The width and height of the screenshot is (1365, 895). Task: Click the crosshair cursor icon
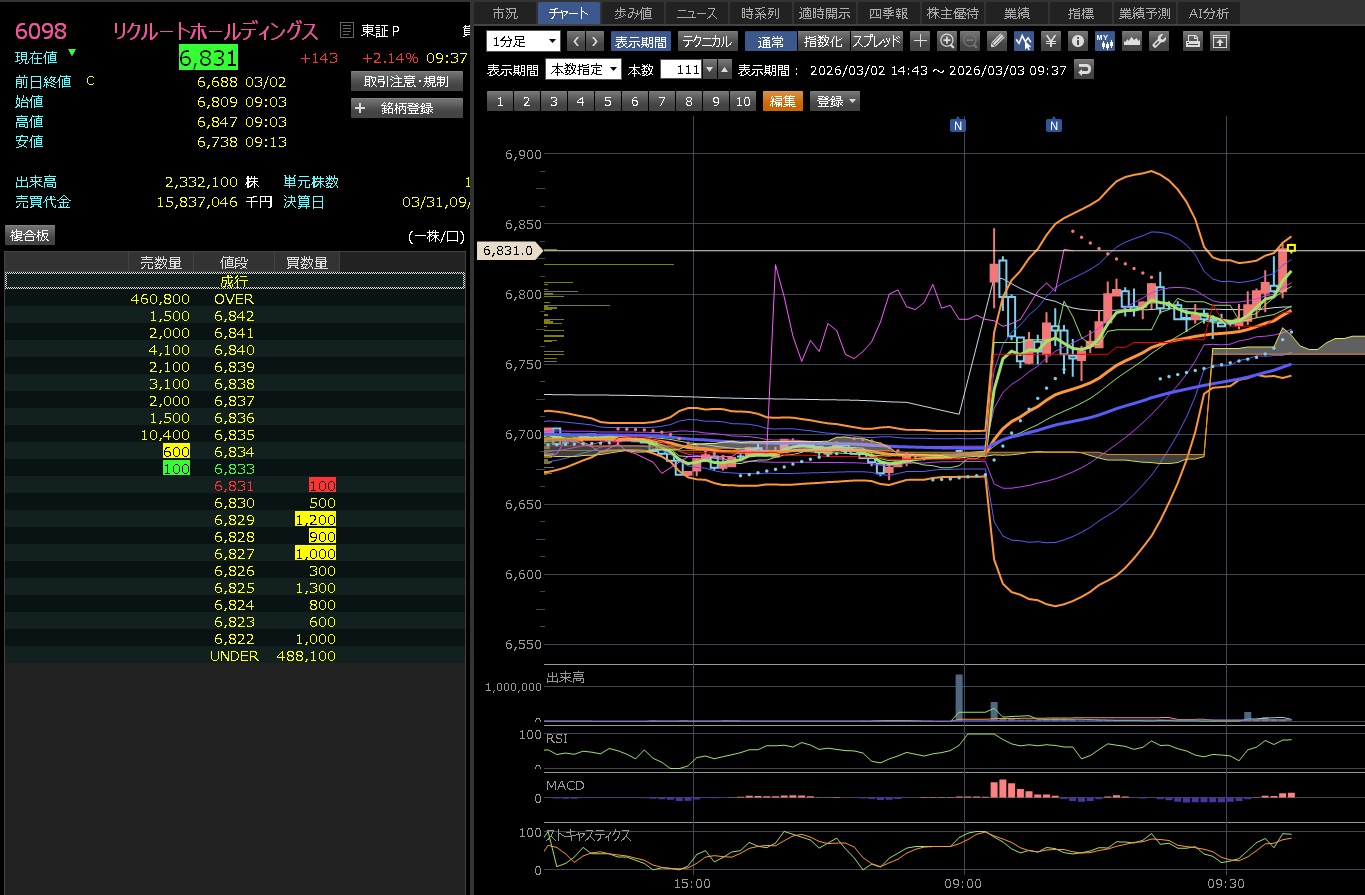920,41
